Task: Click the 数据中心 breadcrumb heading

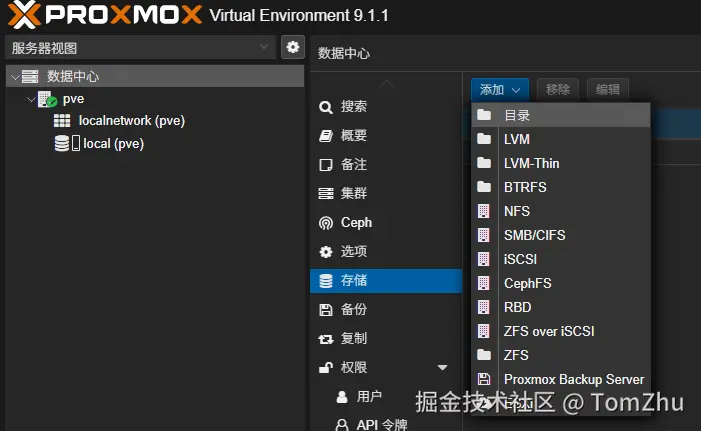Action: click(x=344, y=53)
